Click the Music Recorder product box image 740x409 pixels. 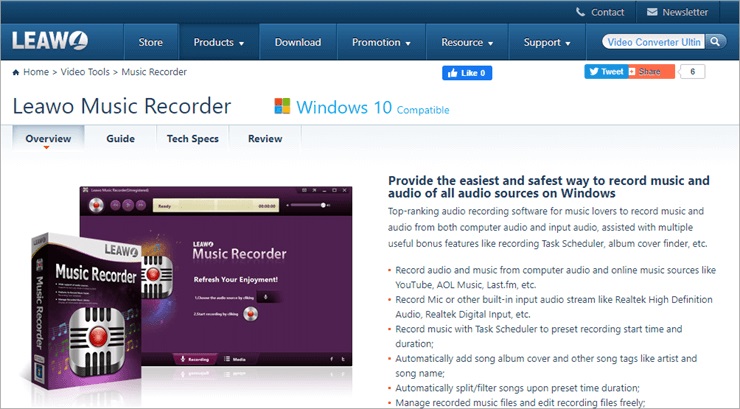[x=85, y=311]
